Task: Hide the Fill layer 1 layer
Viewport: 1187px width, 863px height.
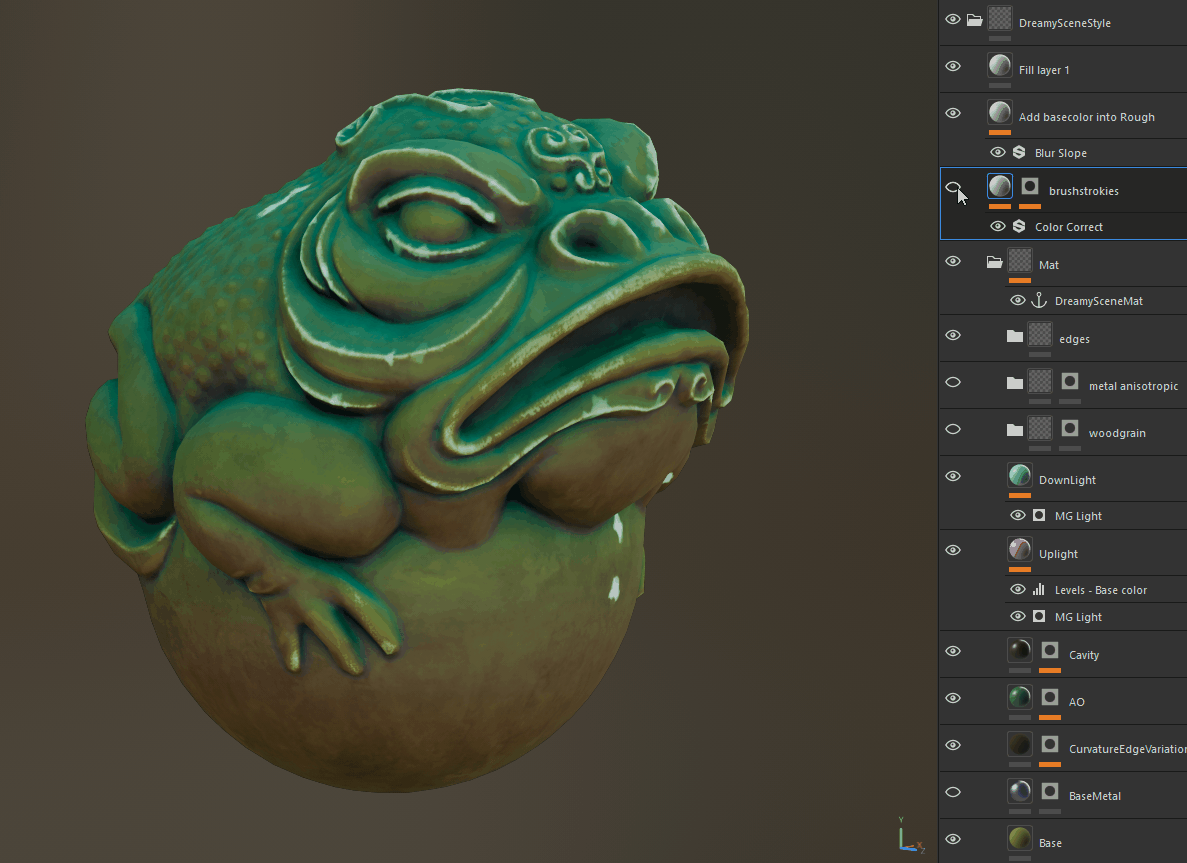Action: pyautogui.click(x=953, y=67)
